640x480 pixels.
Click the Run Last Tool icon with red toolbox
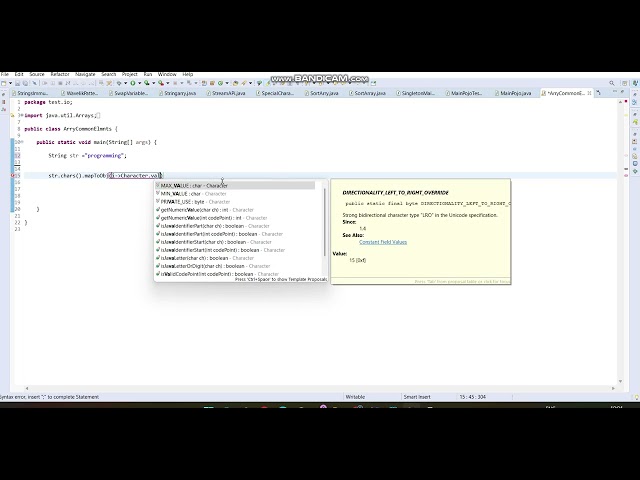tap(161, 83)
